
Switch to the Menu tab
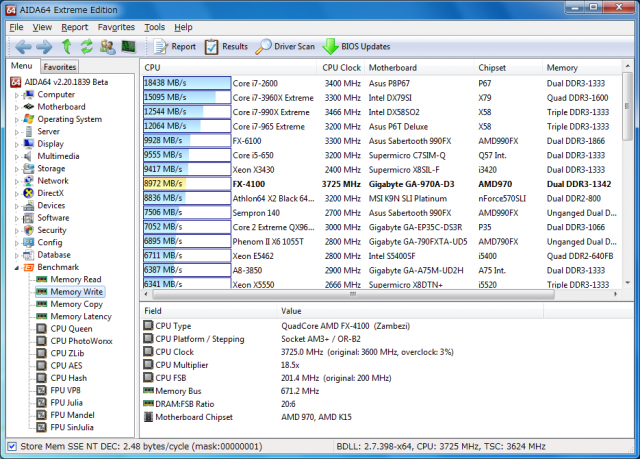point(22,66)
